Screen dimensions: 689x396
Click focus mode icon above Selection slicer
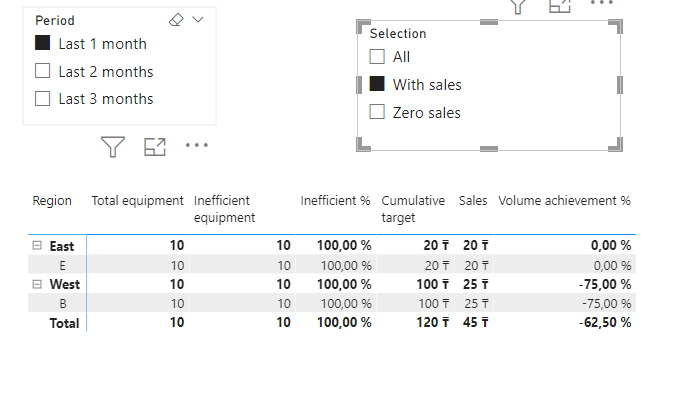tap(560, 6)
